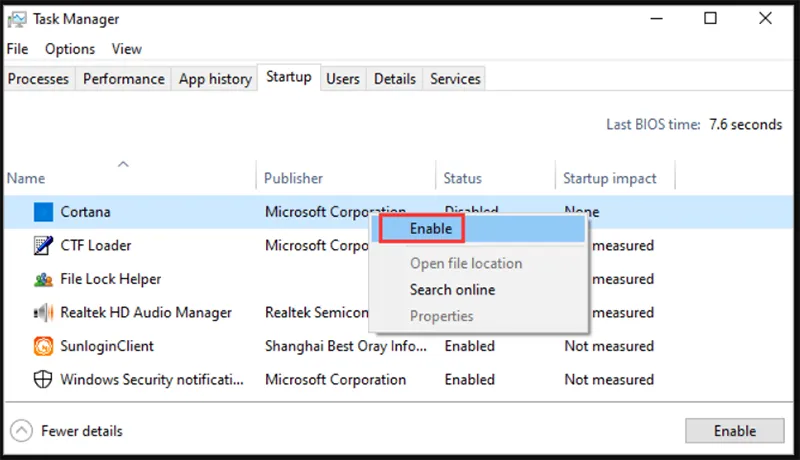The image size is (800, 460).
Task: Maximize the Task Manager window
Action: pos(710,18)
